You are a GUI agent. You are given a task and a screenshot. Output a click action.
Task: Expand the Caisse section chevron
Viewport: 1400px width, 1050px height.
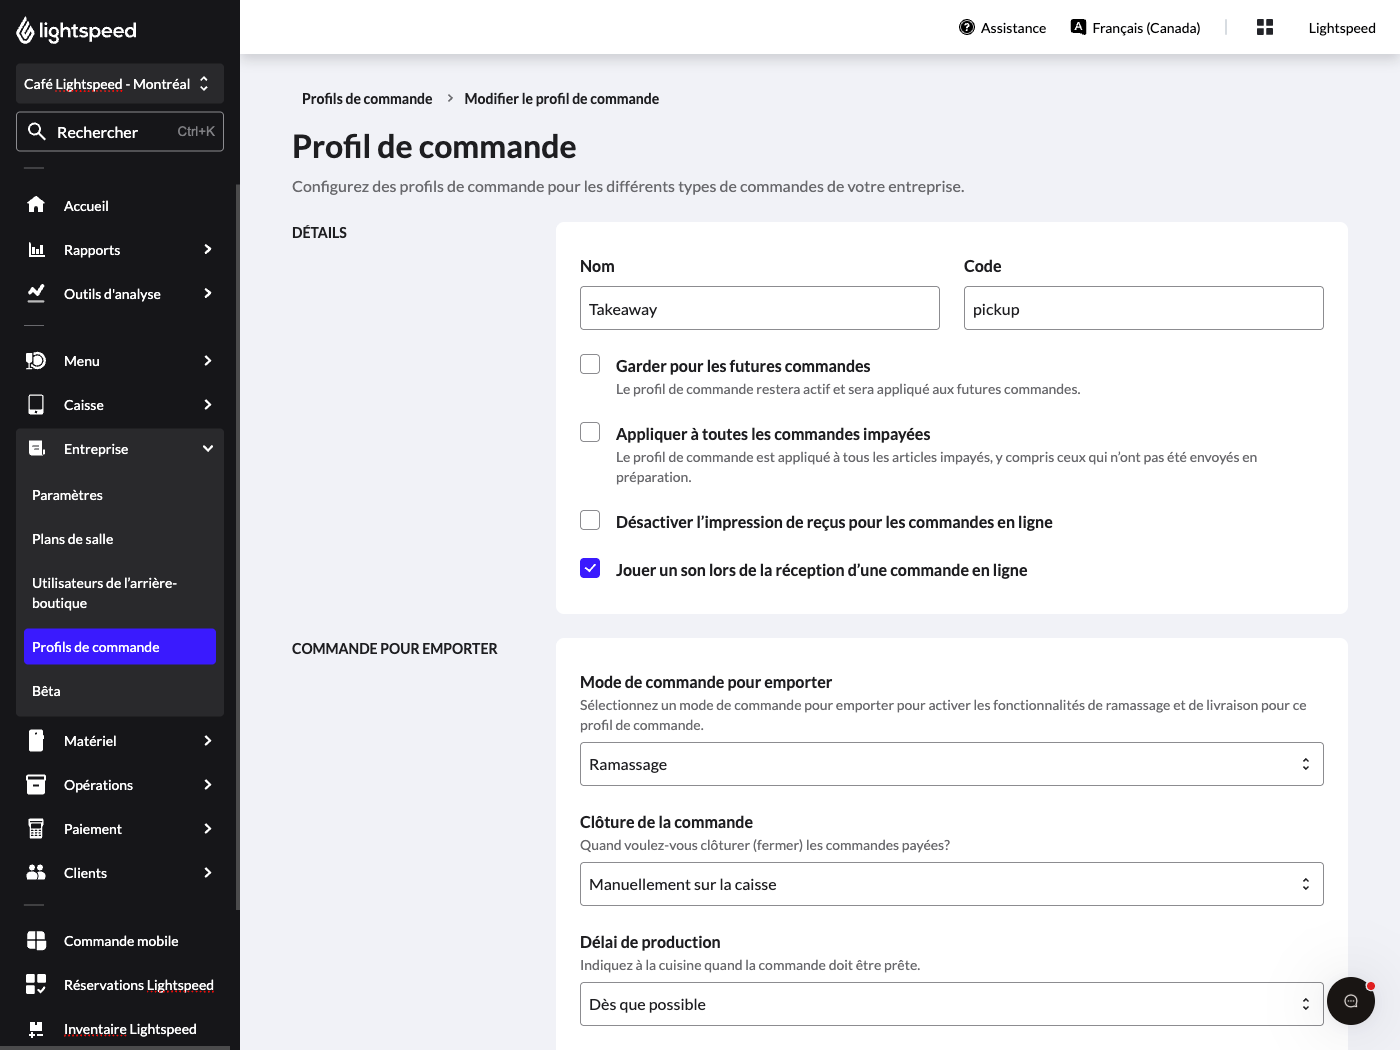point(208,405)
